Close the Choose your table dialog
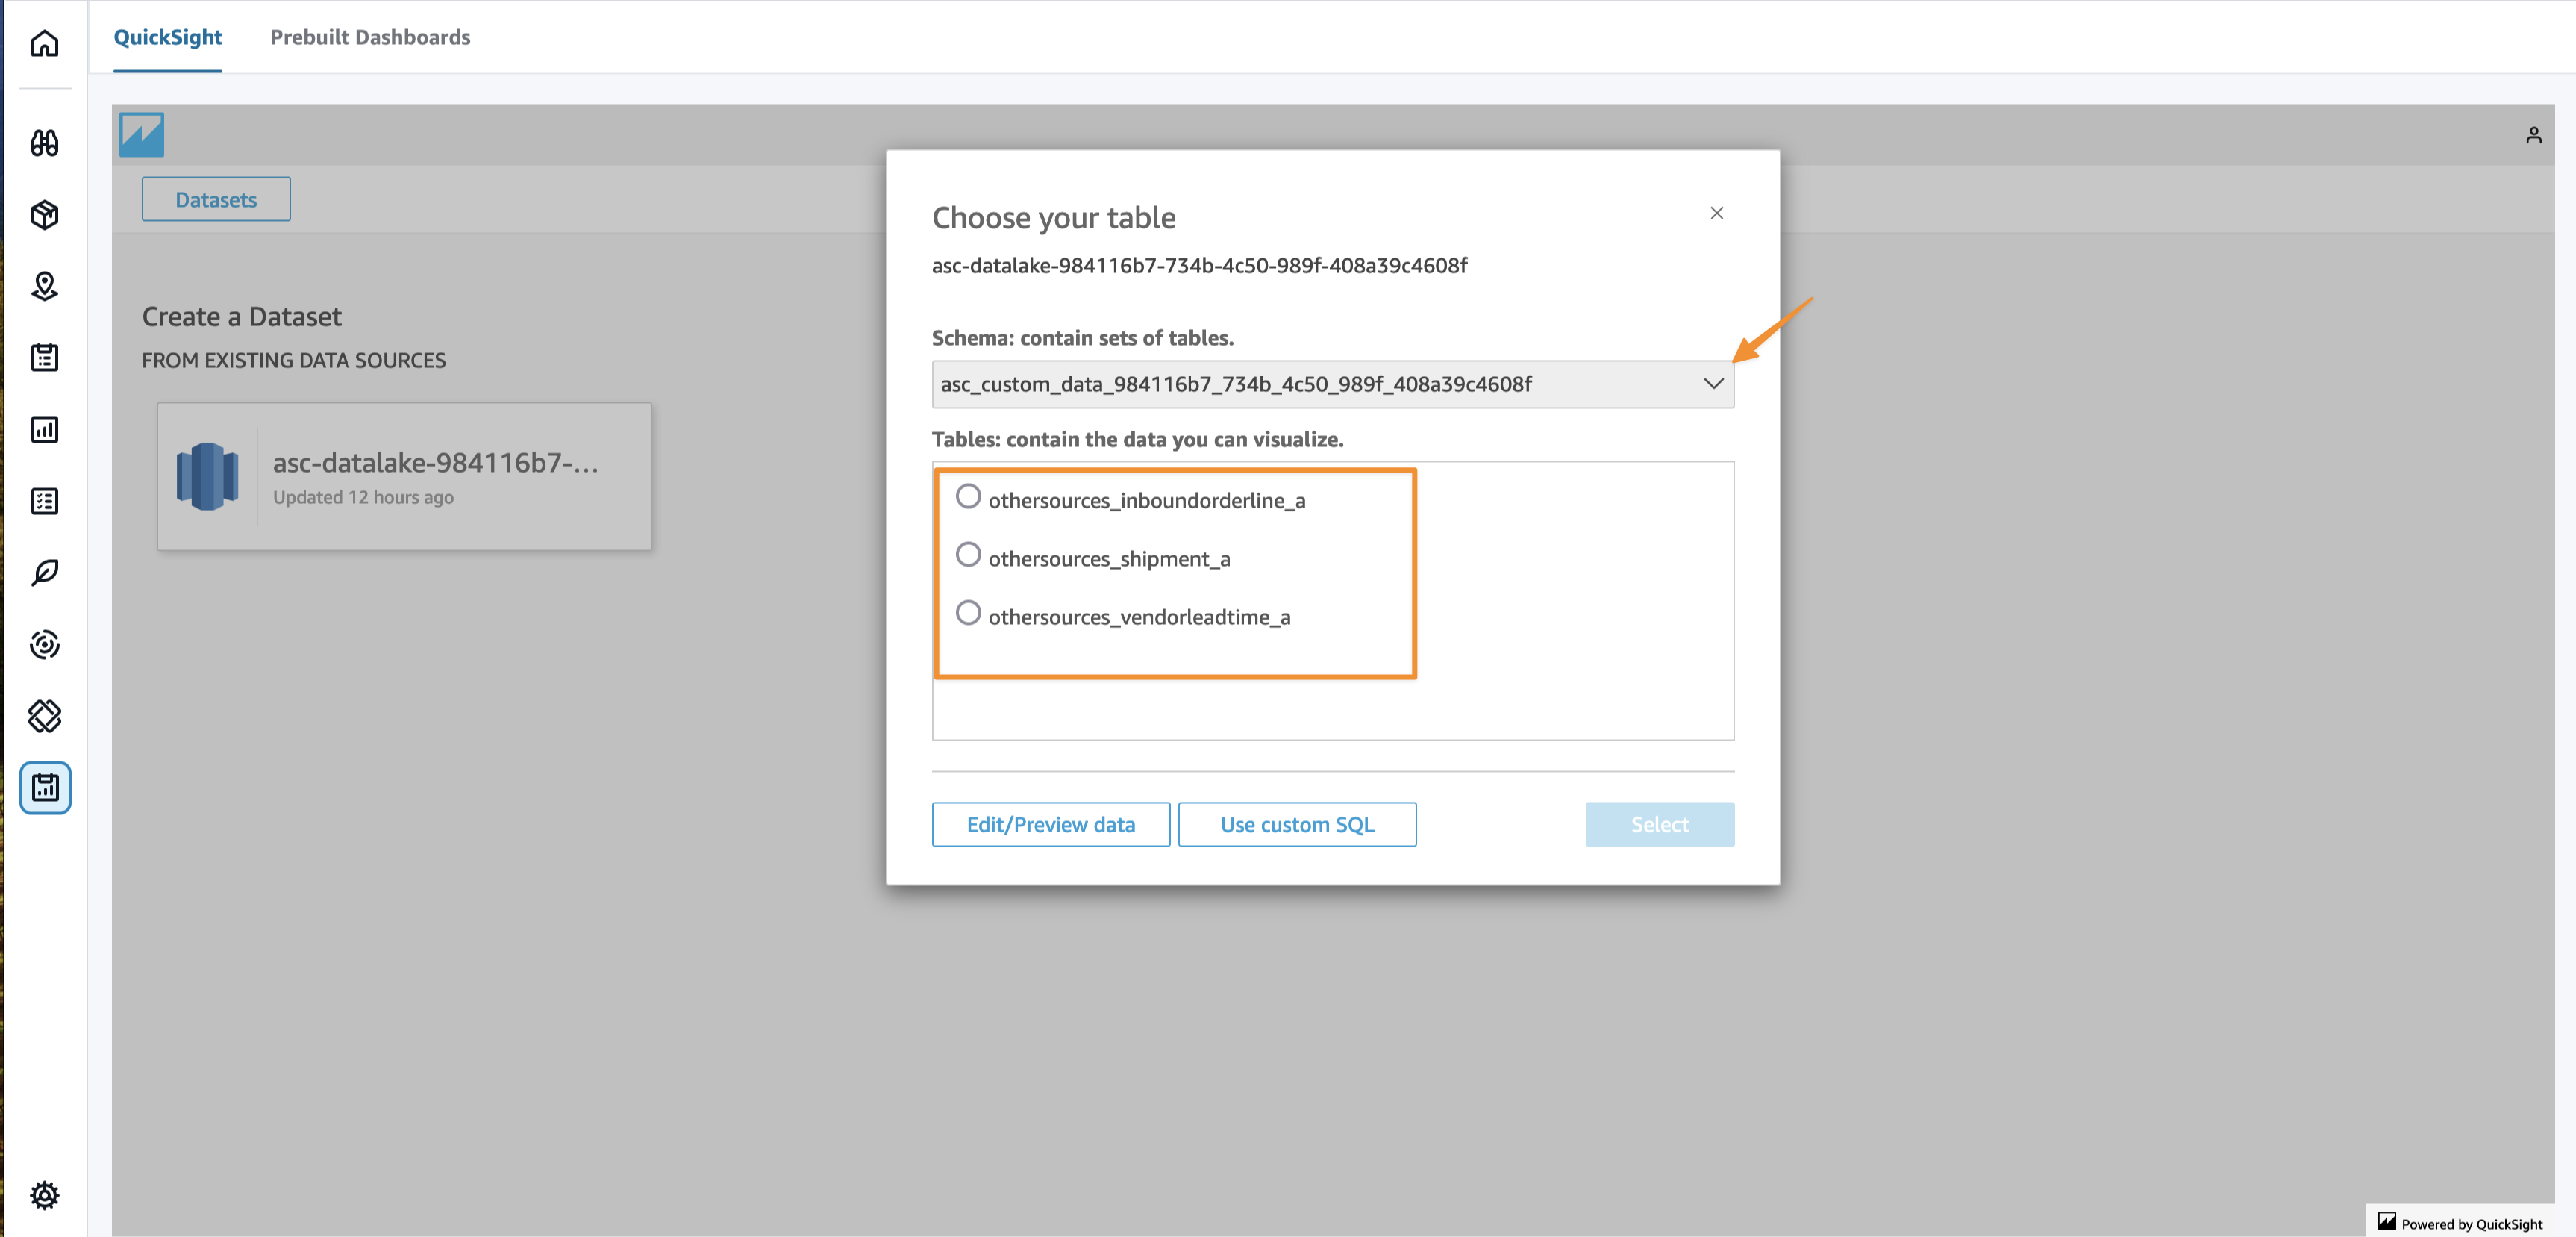The height and width of the screenshot is (1237, 2576). 1716,213
